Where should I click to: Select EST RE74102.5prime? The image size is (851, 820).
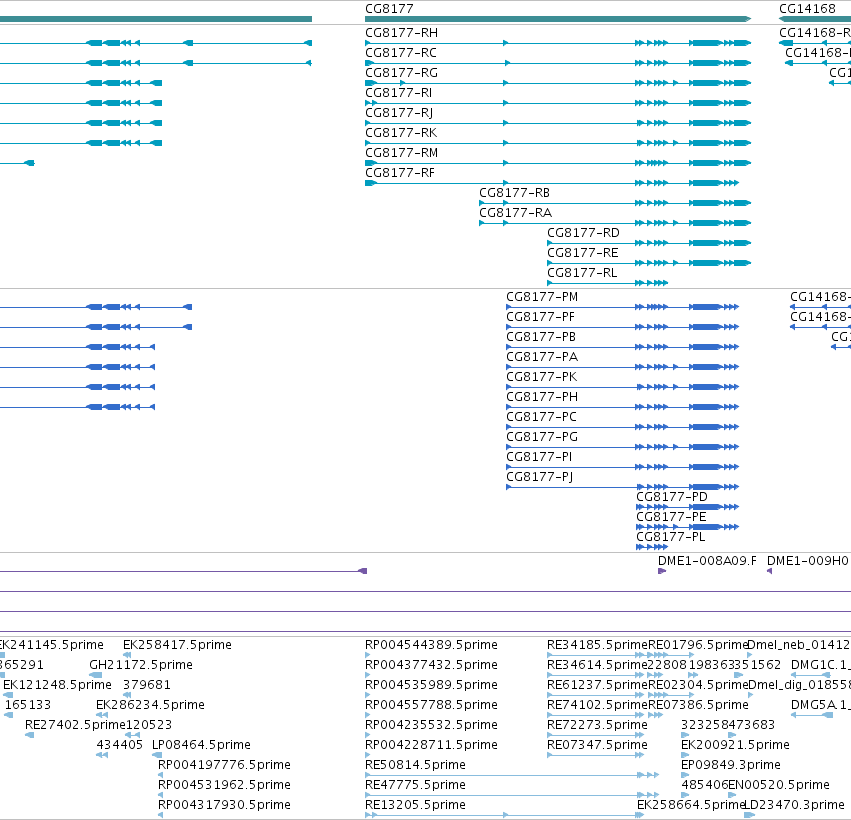click(x=598, y=705)
